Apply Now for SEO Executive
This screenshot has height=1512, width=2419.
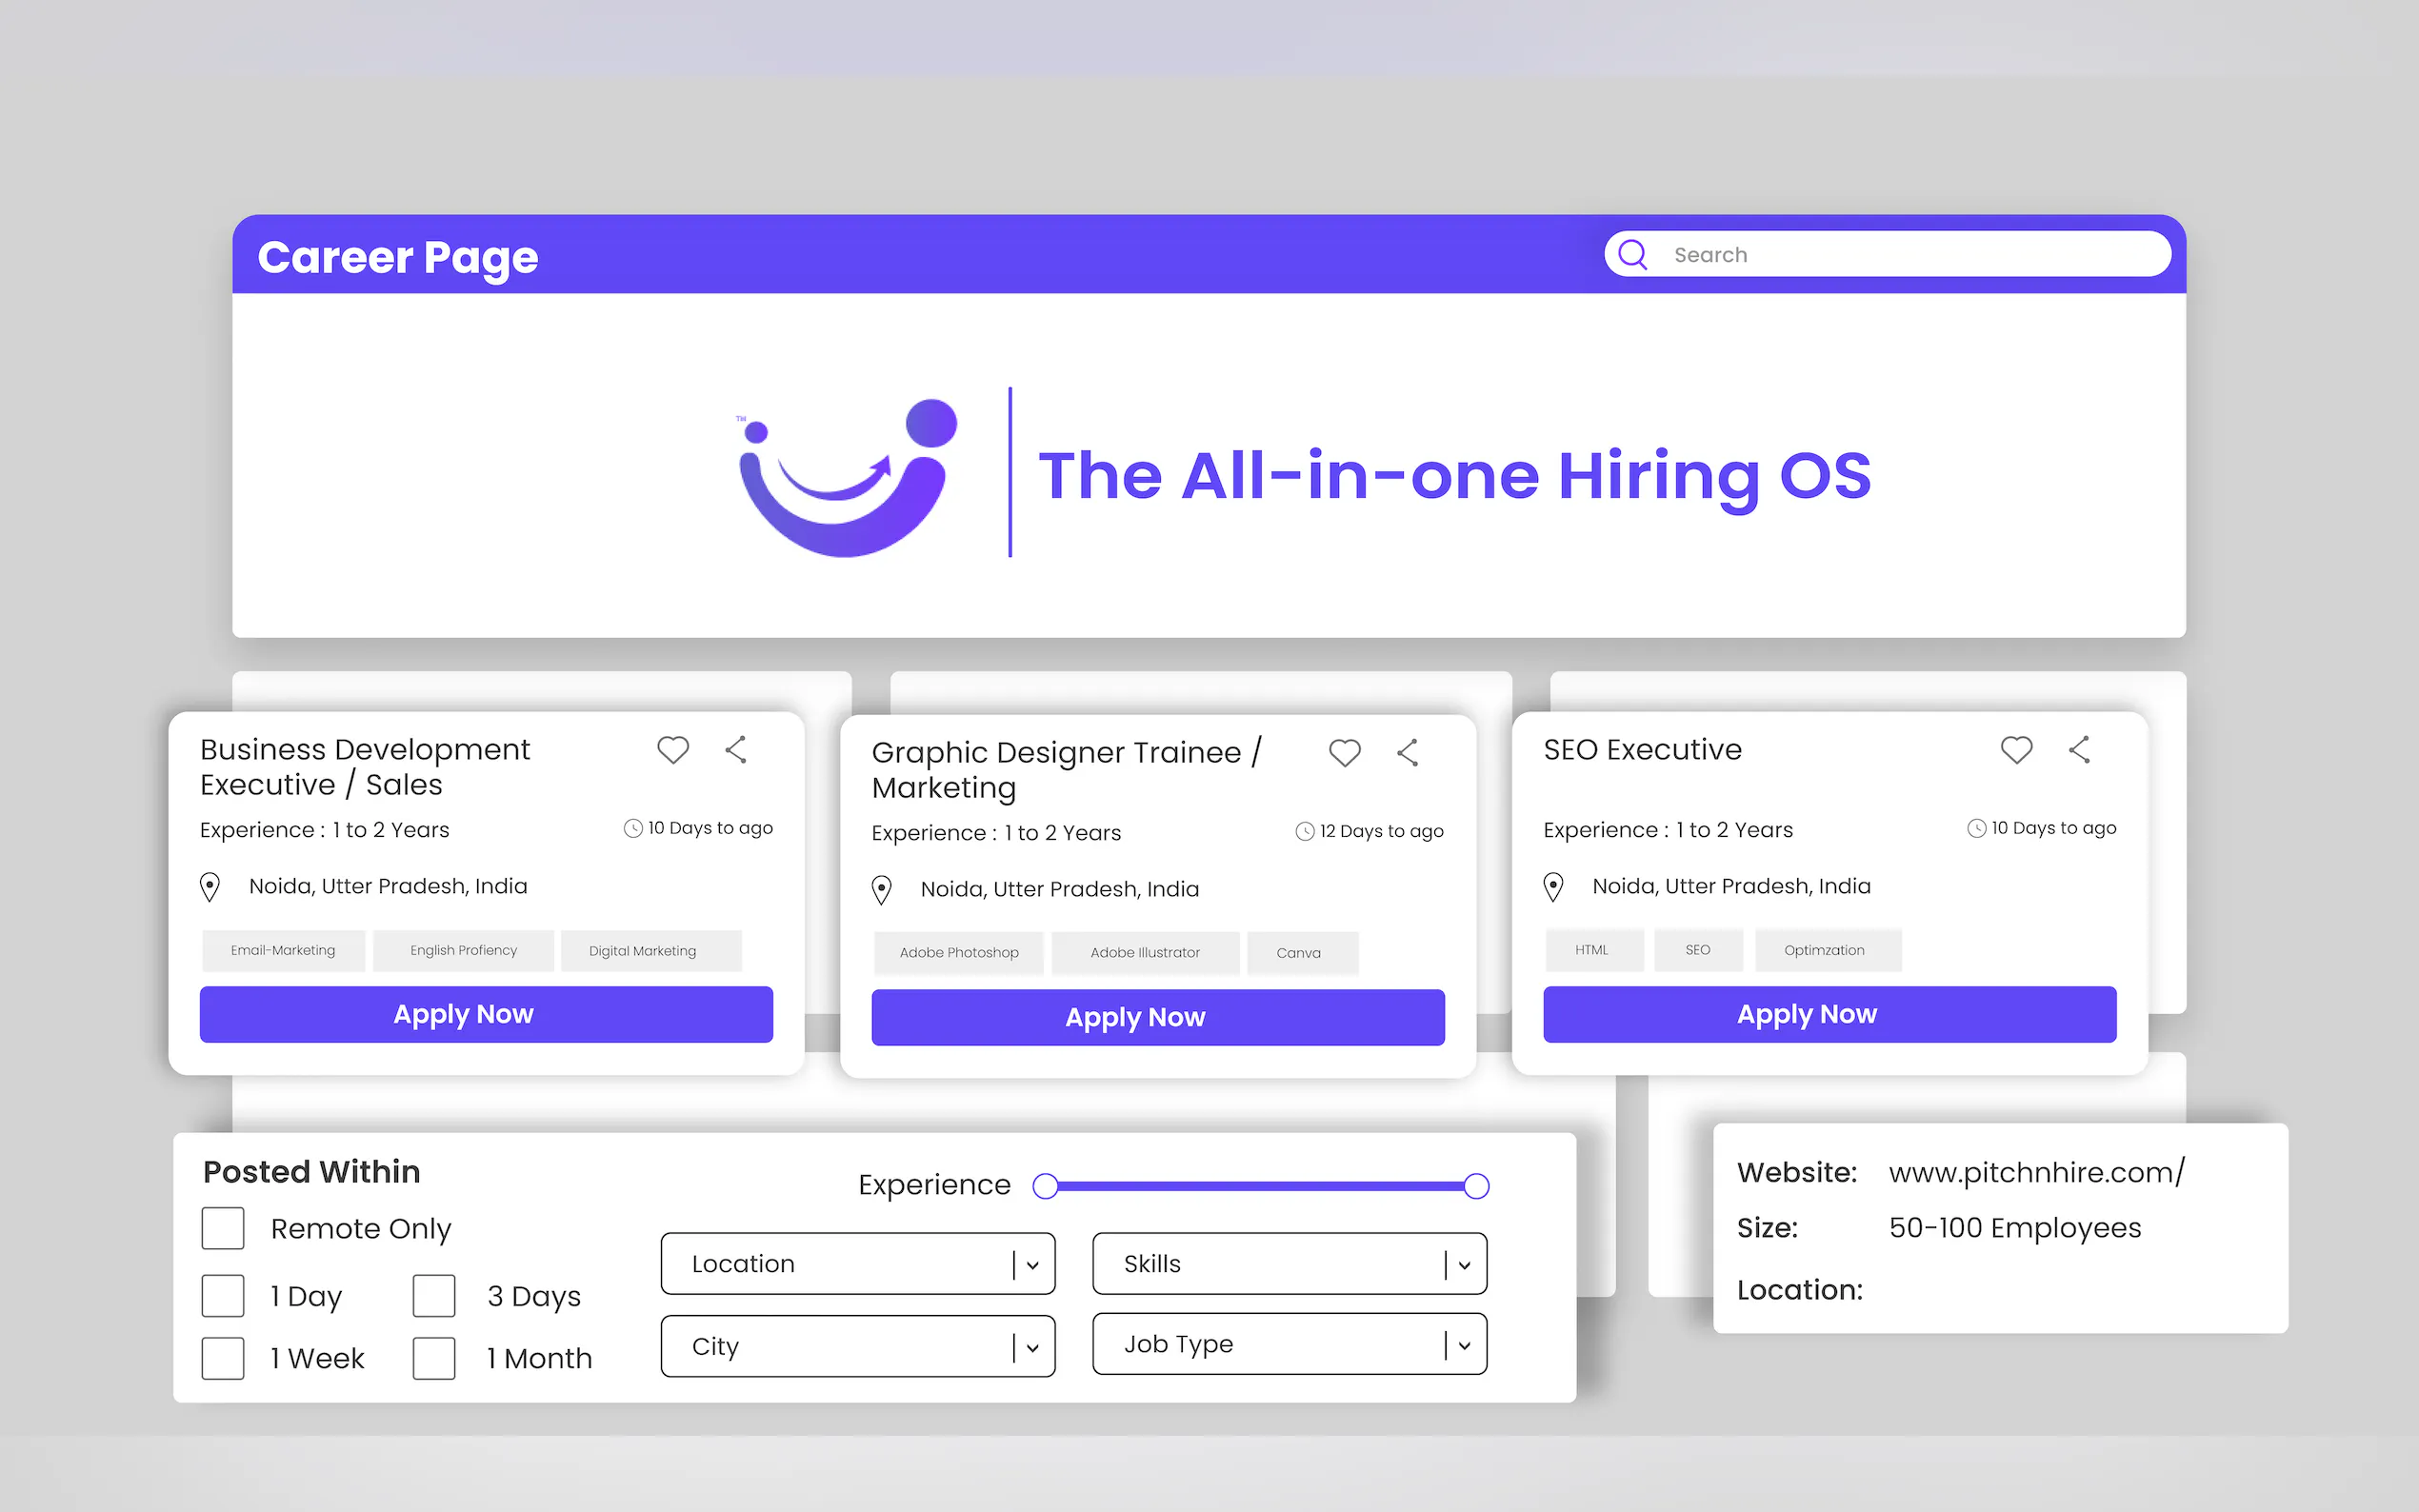(1829, 1014)
